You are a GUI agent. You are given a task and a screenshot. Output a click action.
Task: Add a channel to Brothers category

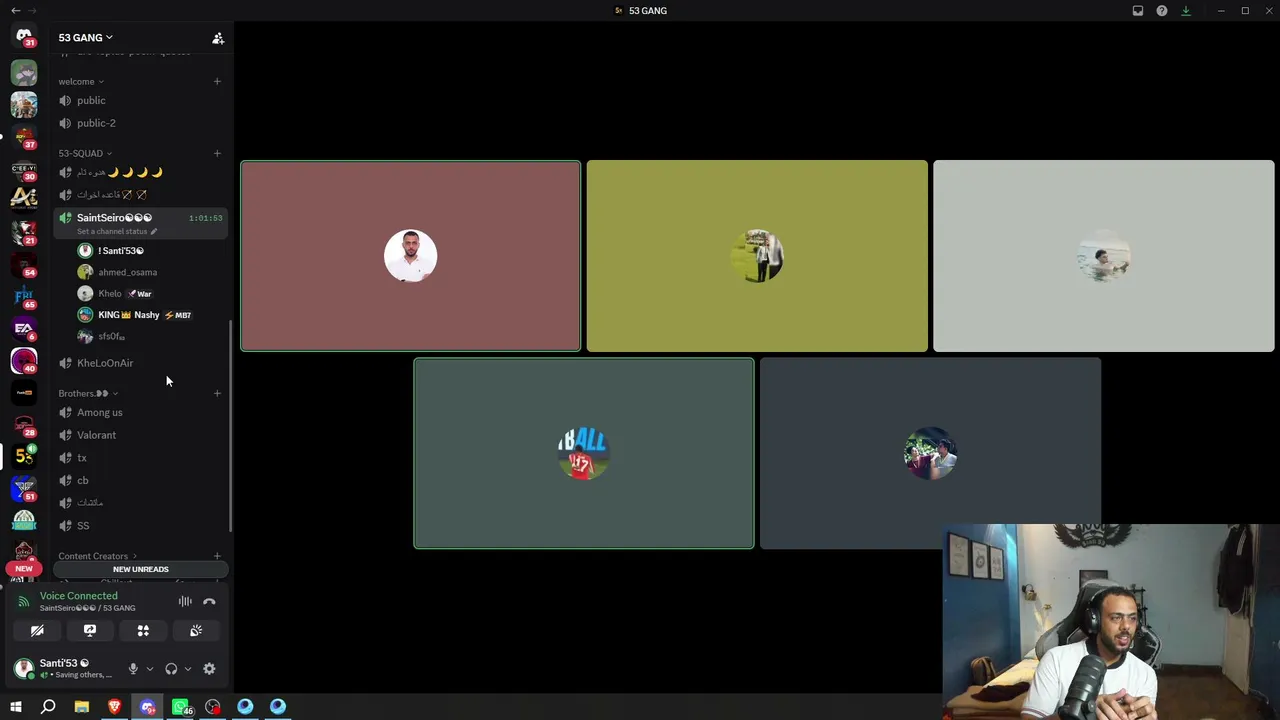217,393
